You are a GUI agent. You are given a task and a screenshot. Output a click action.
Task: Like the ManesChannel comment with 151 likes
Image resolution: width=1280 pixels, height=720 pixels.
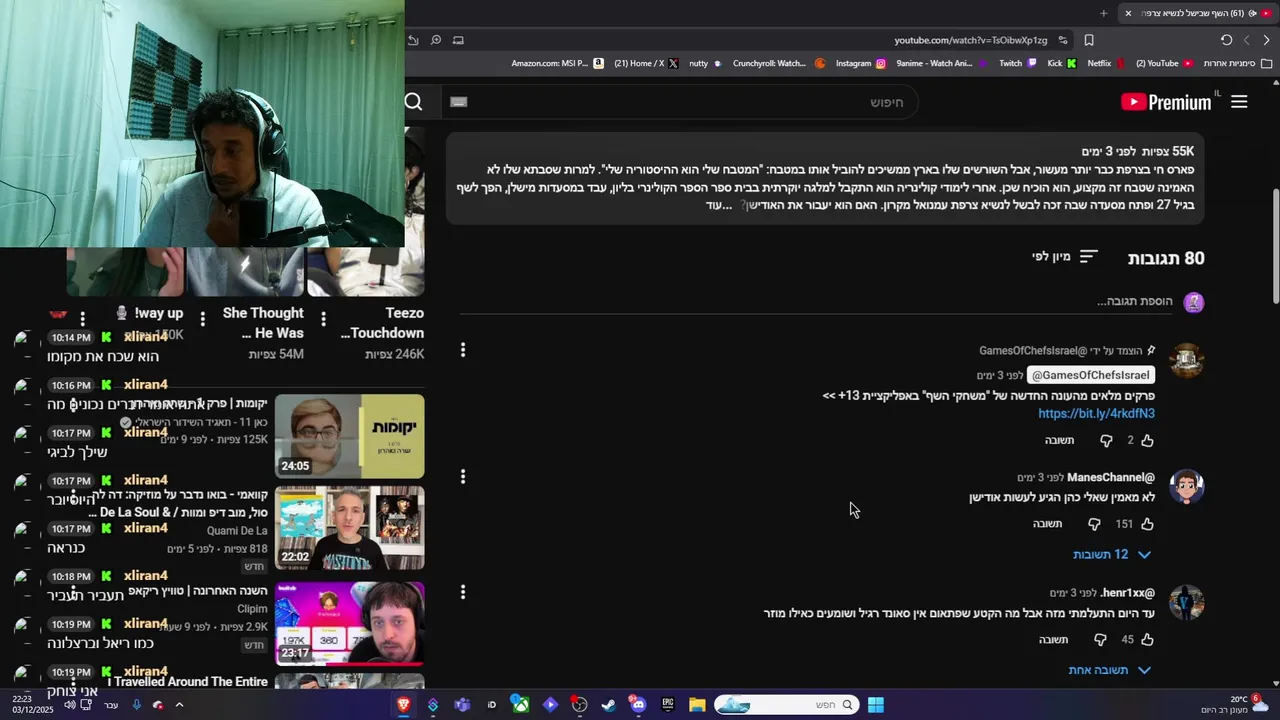[1147, 524]
